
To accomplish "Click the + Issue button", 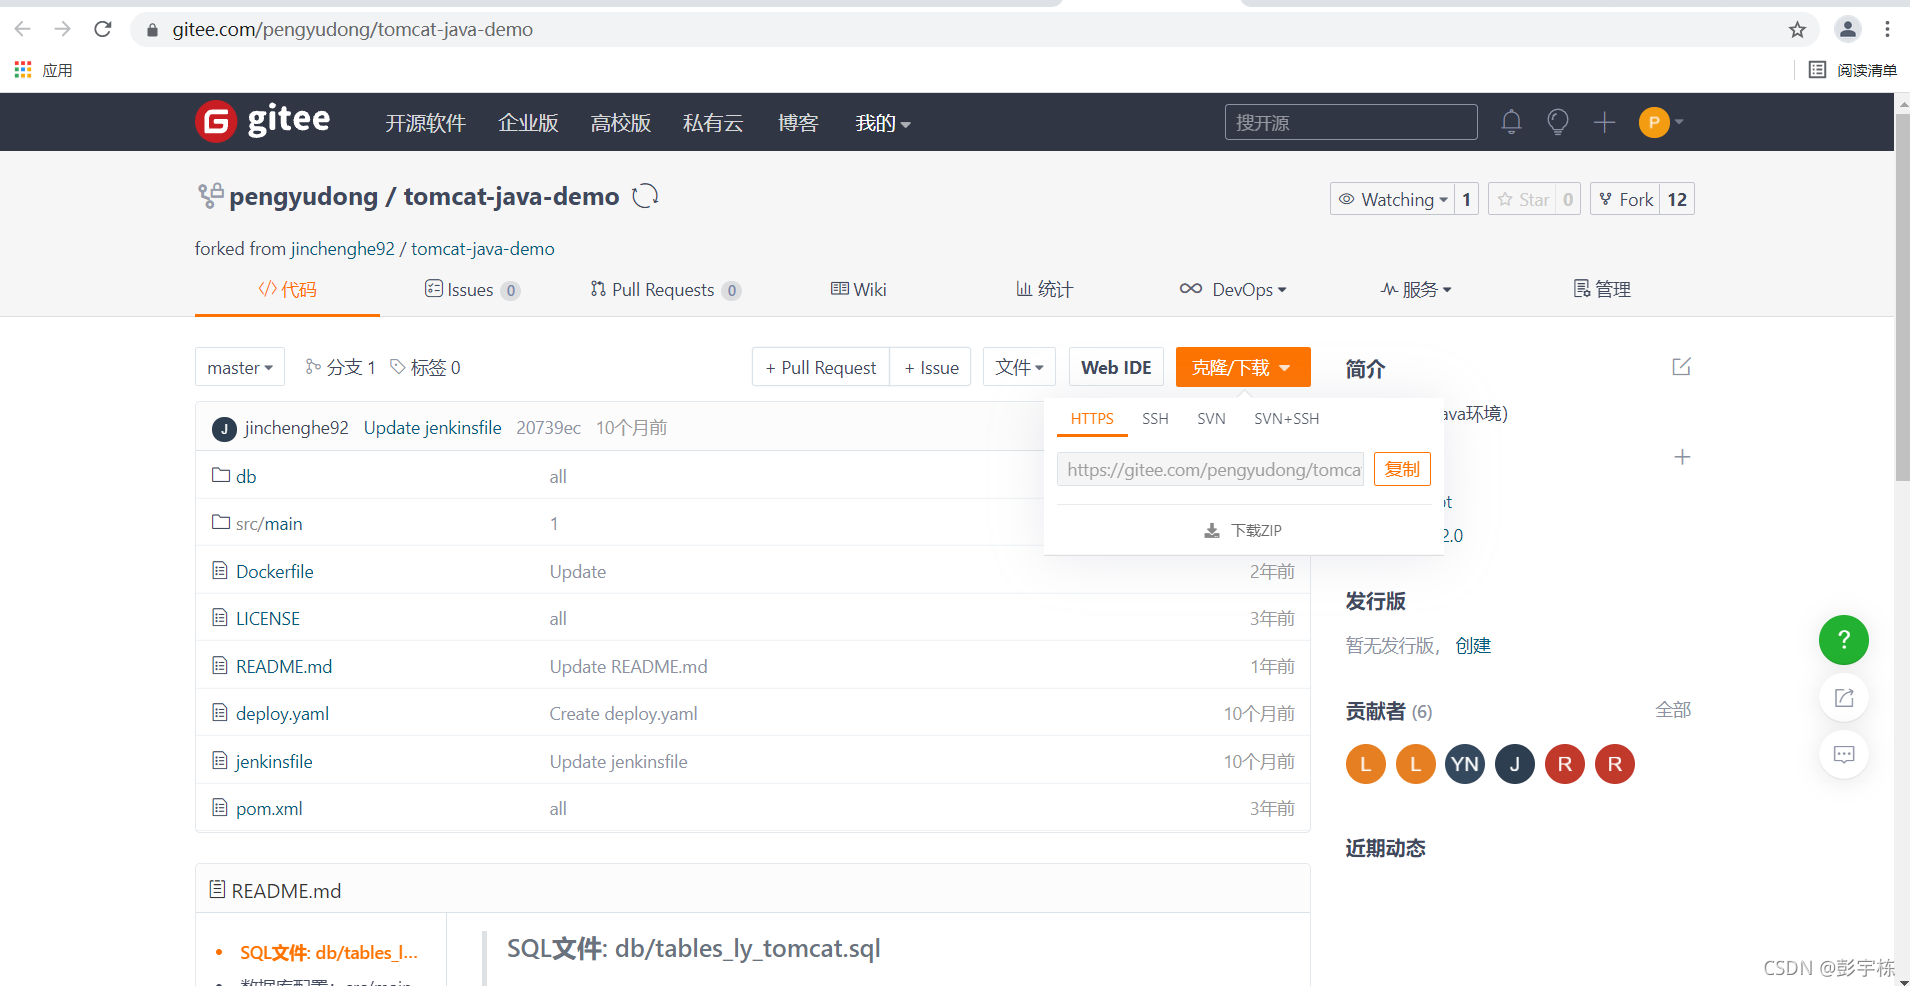I will tap(931, 367).
